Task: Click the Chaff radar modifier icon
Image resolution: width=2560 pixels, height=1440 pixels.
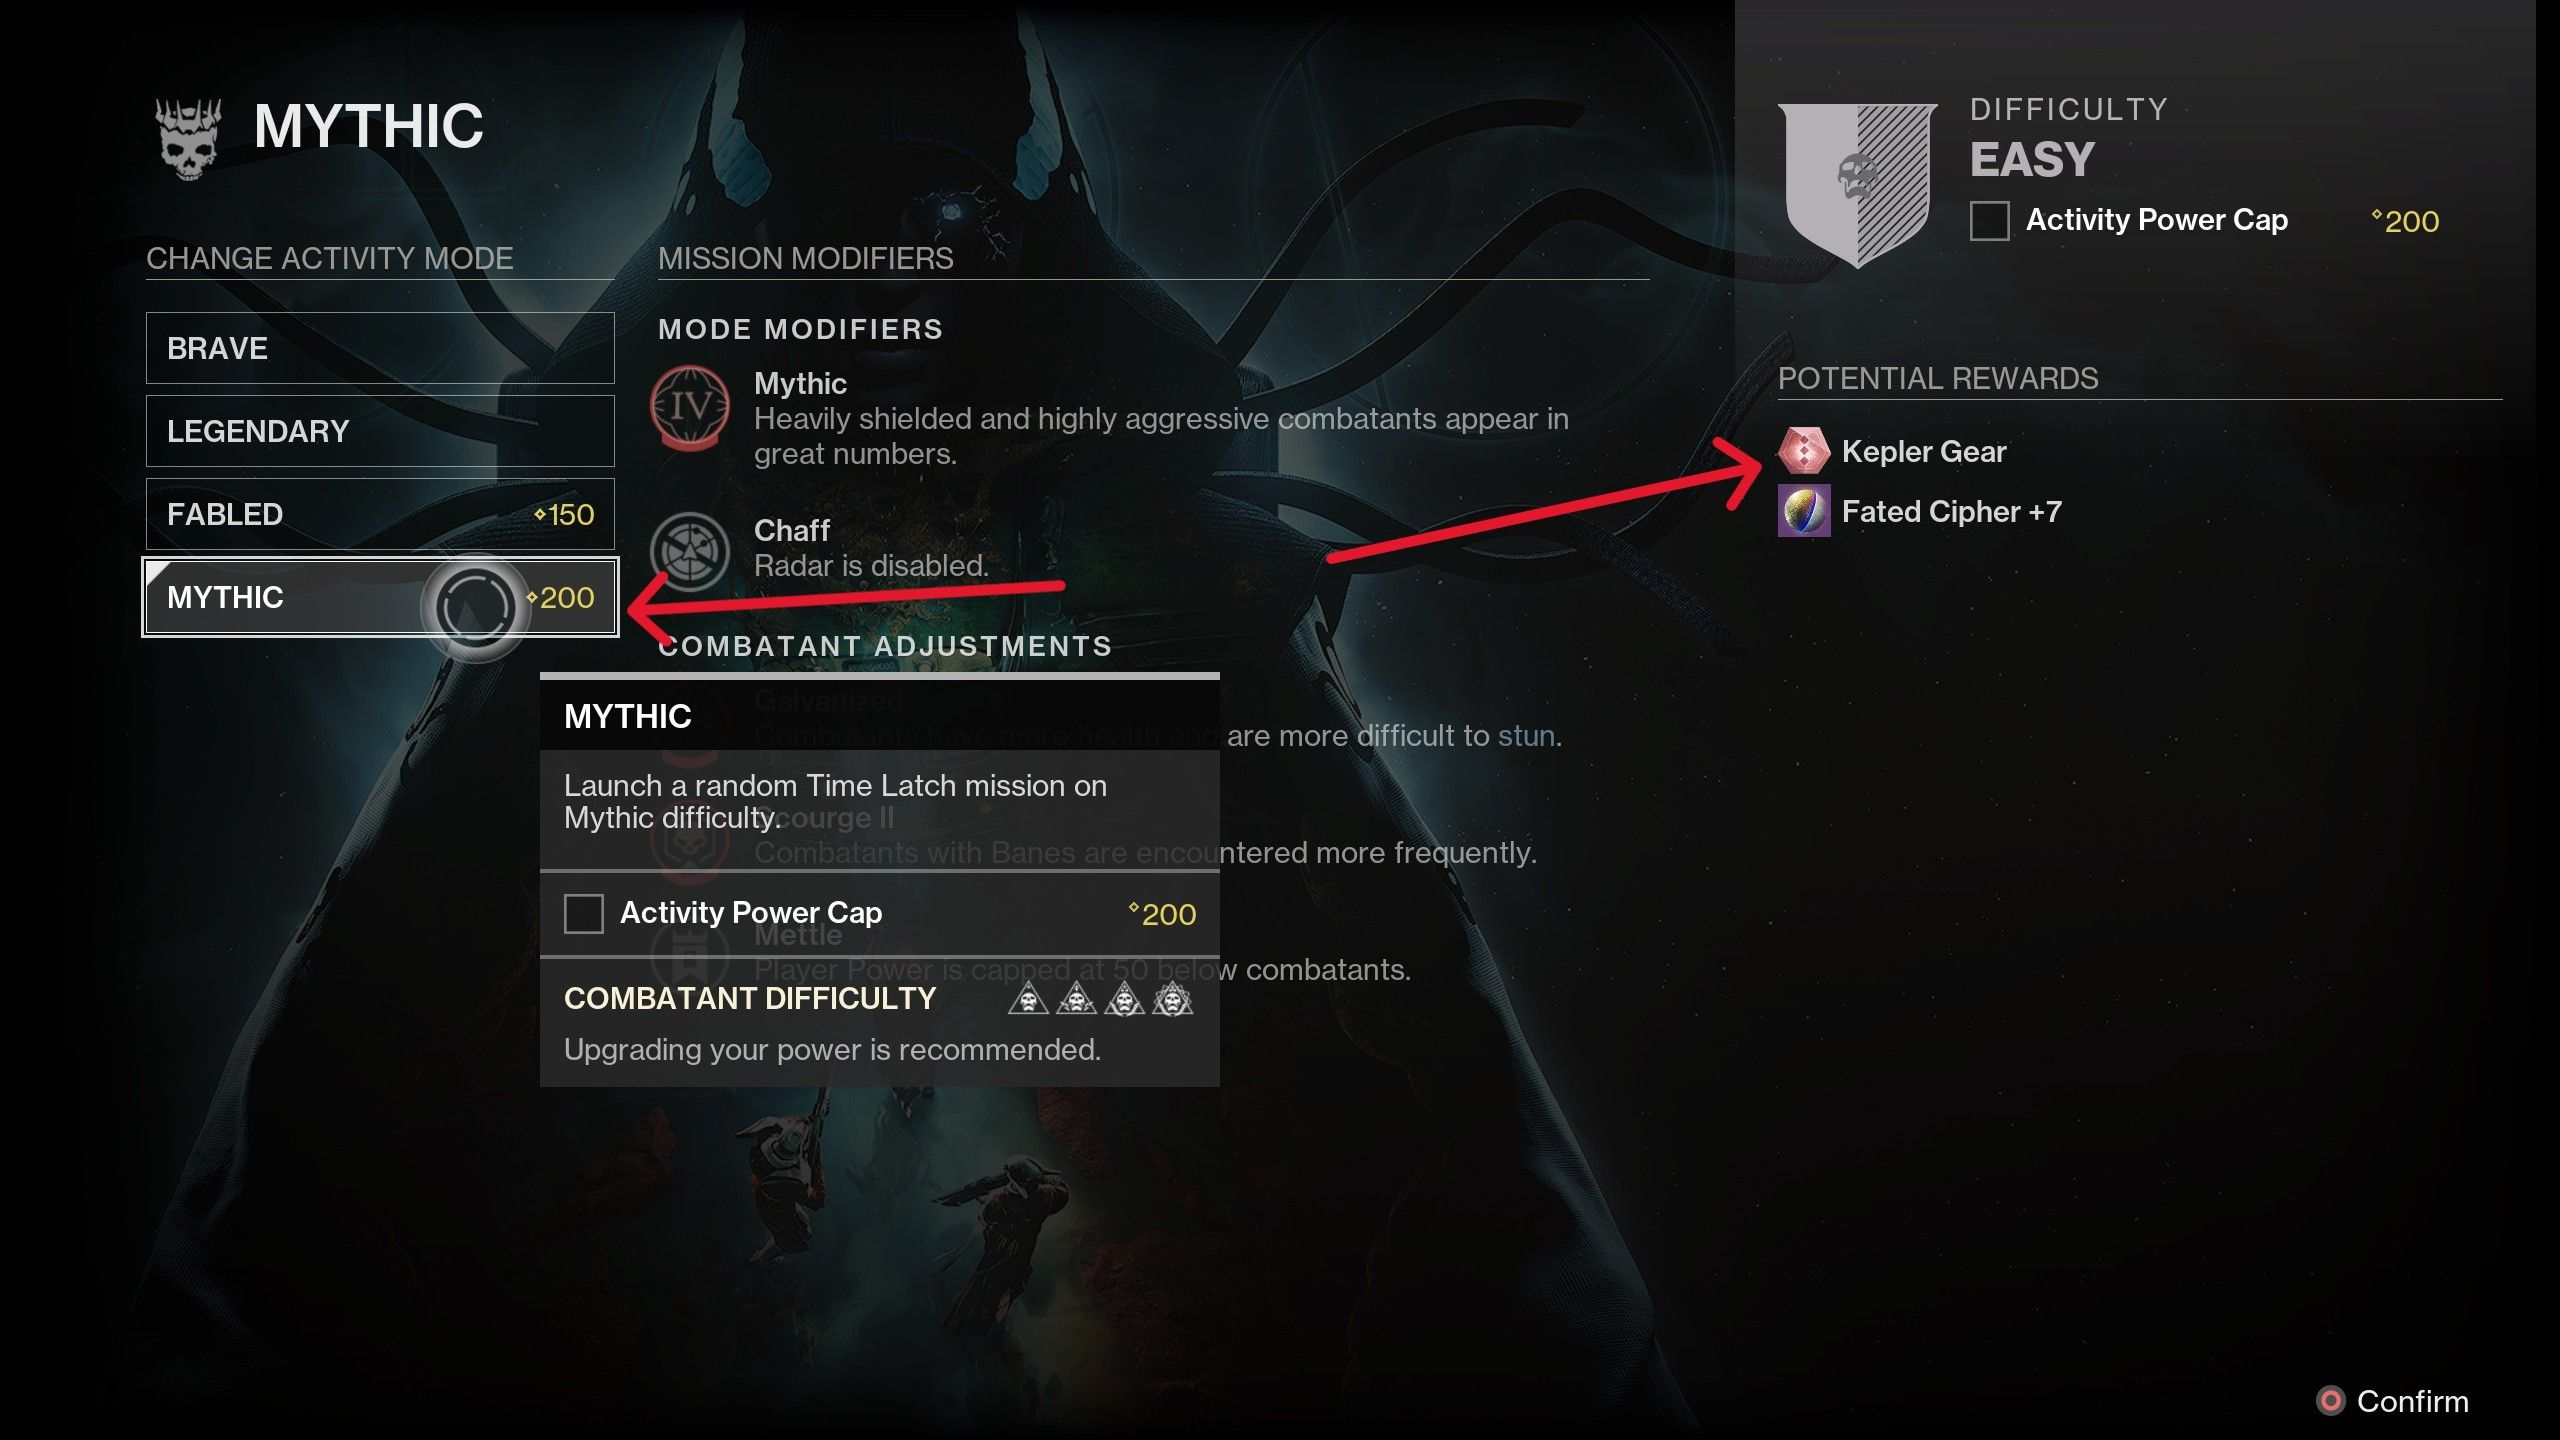Action: point(690,551)
